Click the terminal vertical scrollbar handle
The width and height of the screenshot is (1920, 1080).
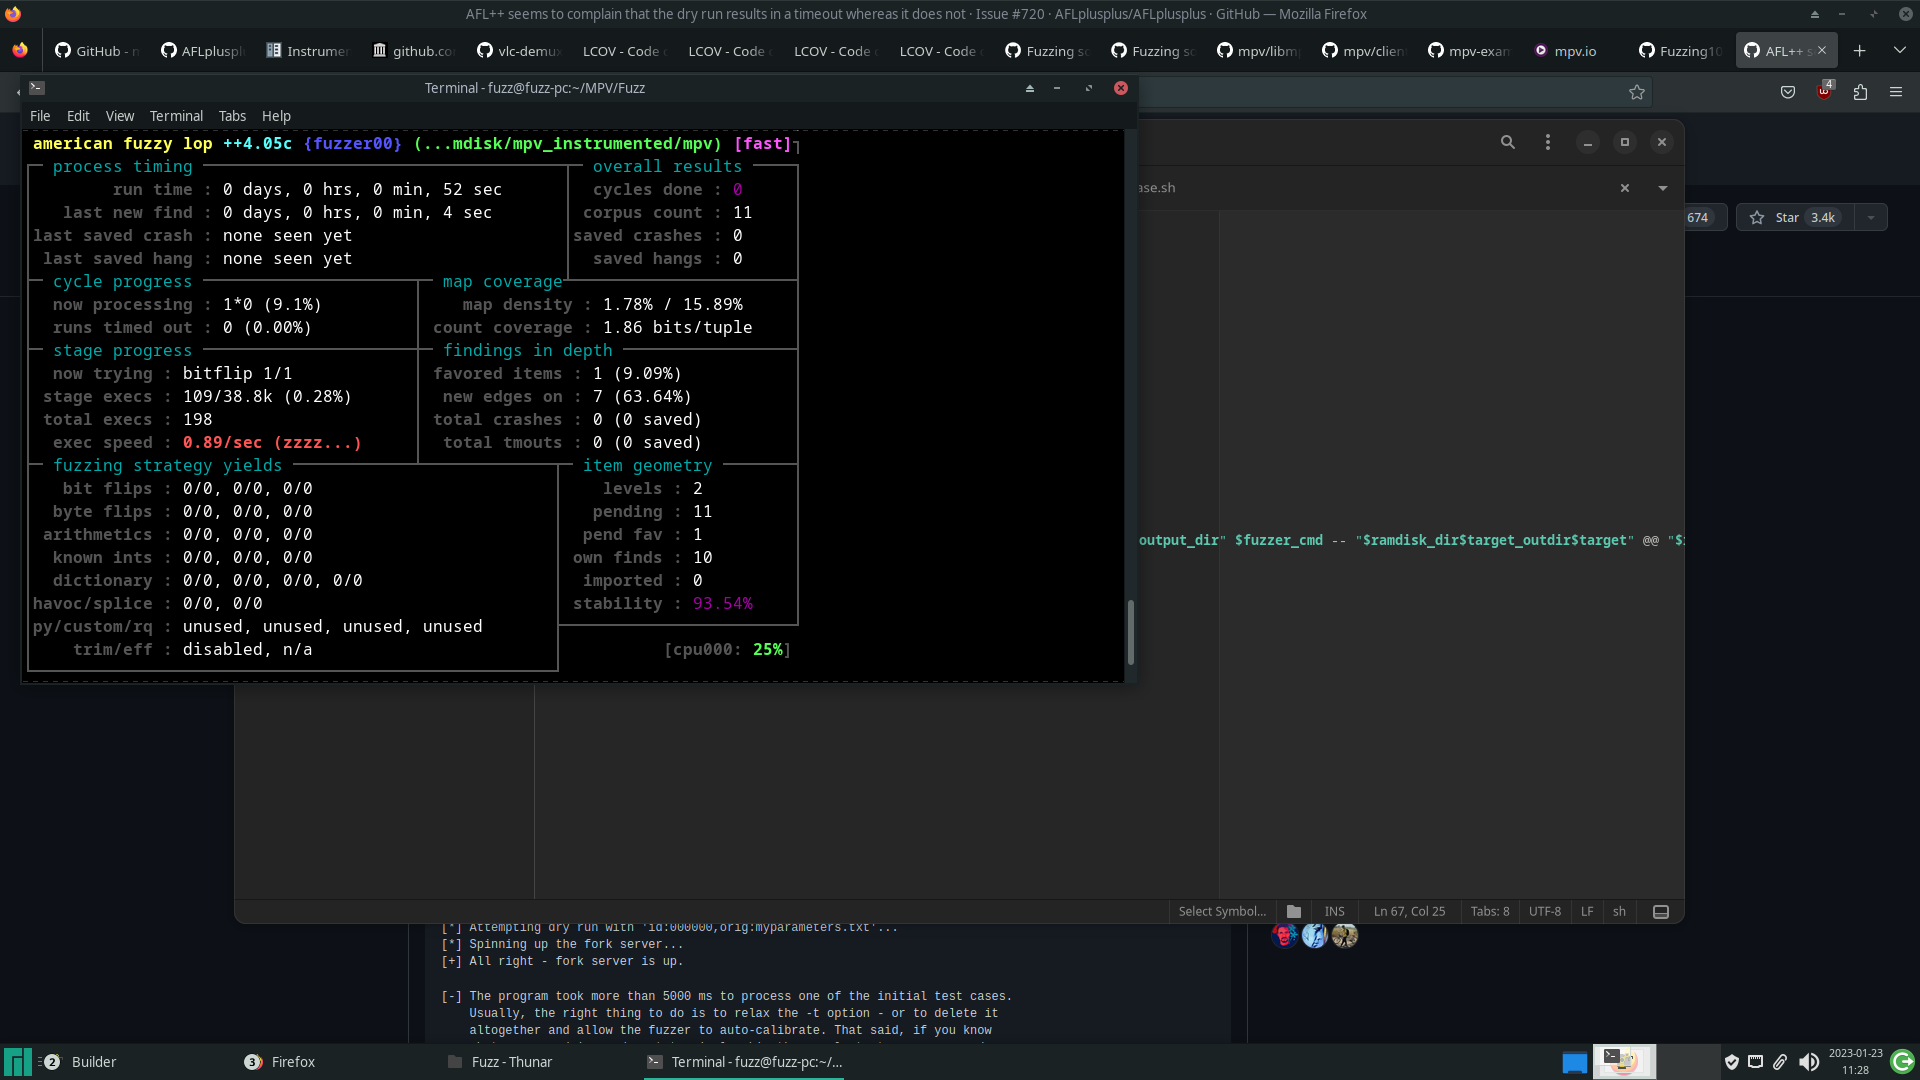pyautogui.click(x=1130, y=632)
